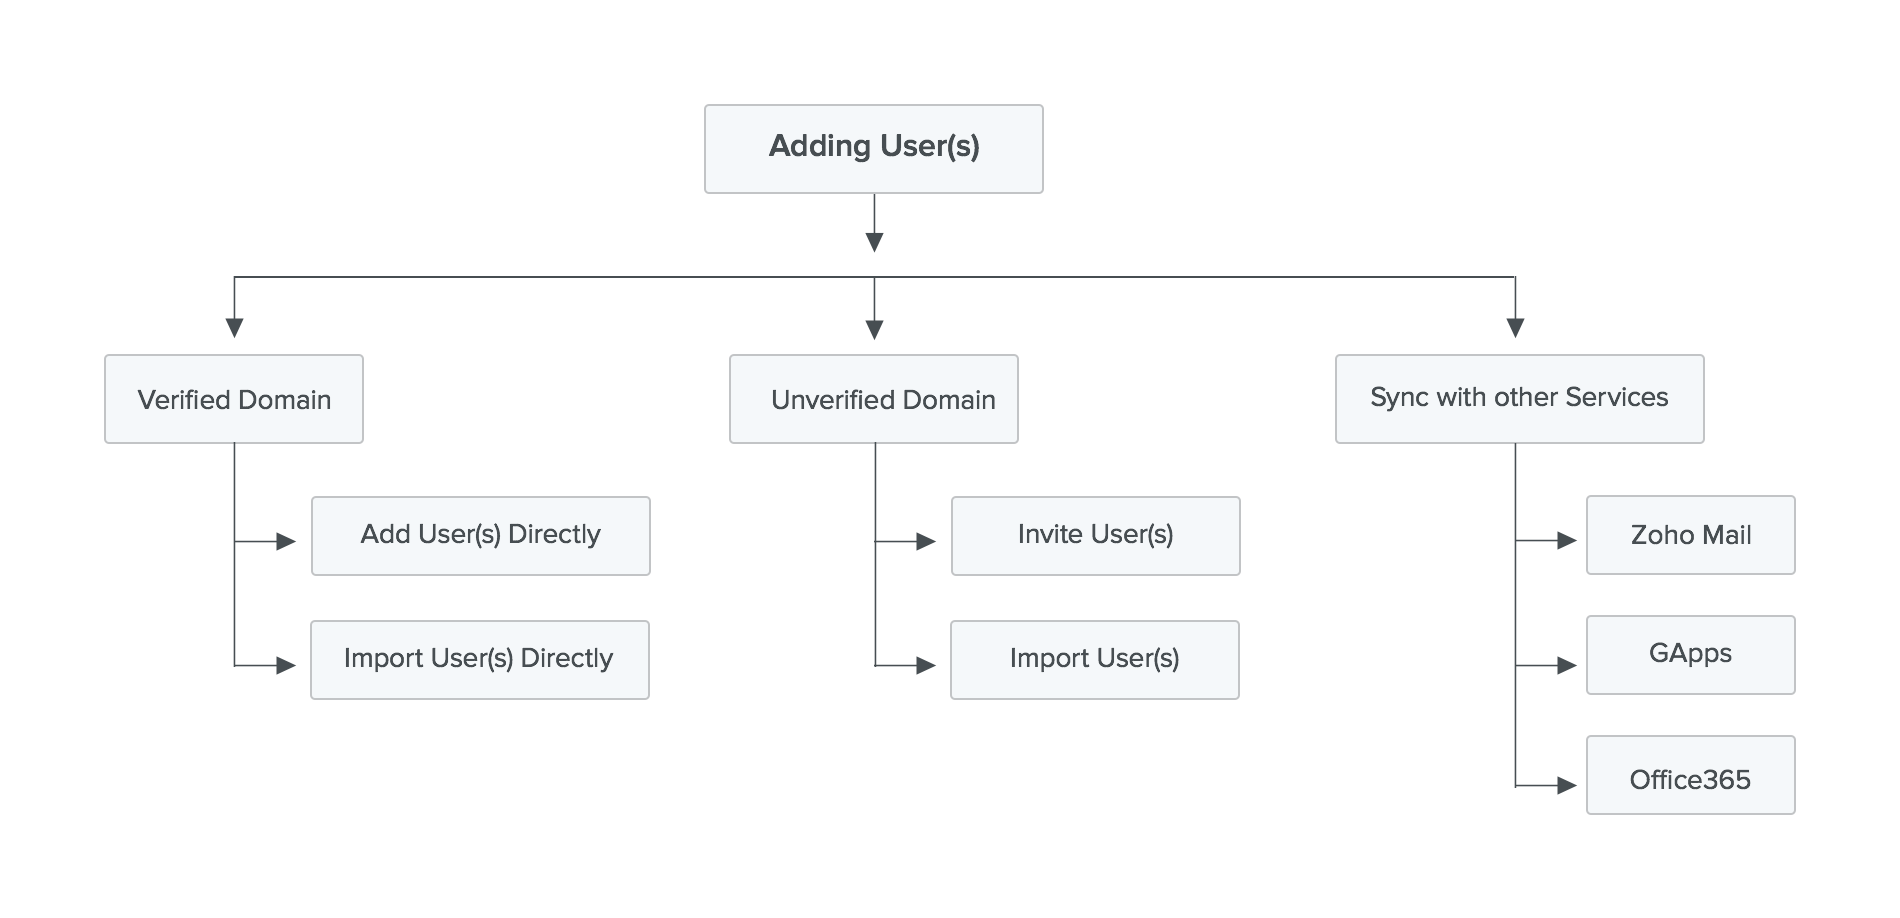This screenshot has width=1900, height=918.
Task: Click the arrowhead directly below Adding User(s)
Action: (874, 242)
